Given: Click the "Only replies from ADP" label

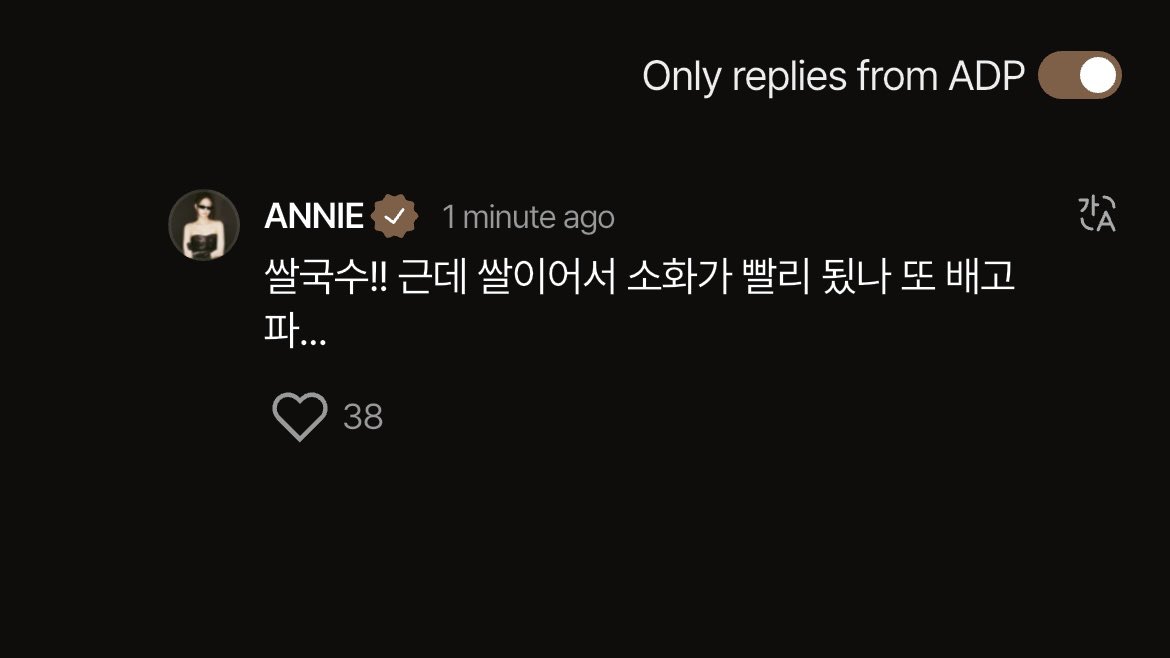Looking at the screenshot, I should [x=833, y=76].
